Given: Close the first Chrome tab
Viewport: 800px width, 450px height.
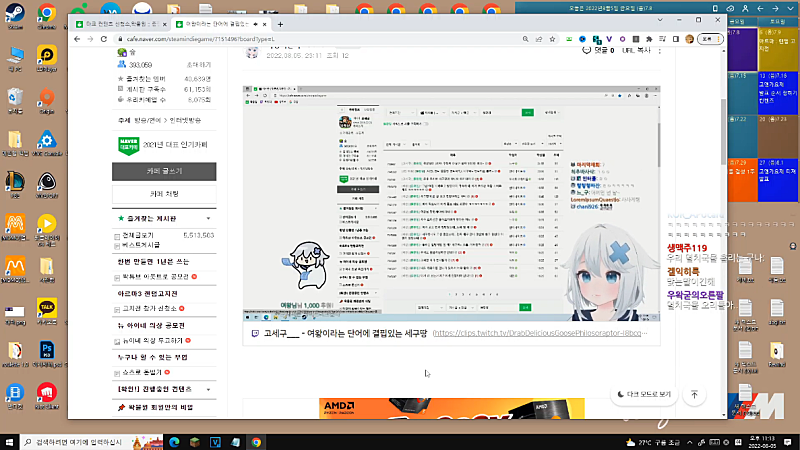Looking at the screenshot, I should [x=164, y=24].
